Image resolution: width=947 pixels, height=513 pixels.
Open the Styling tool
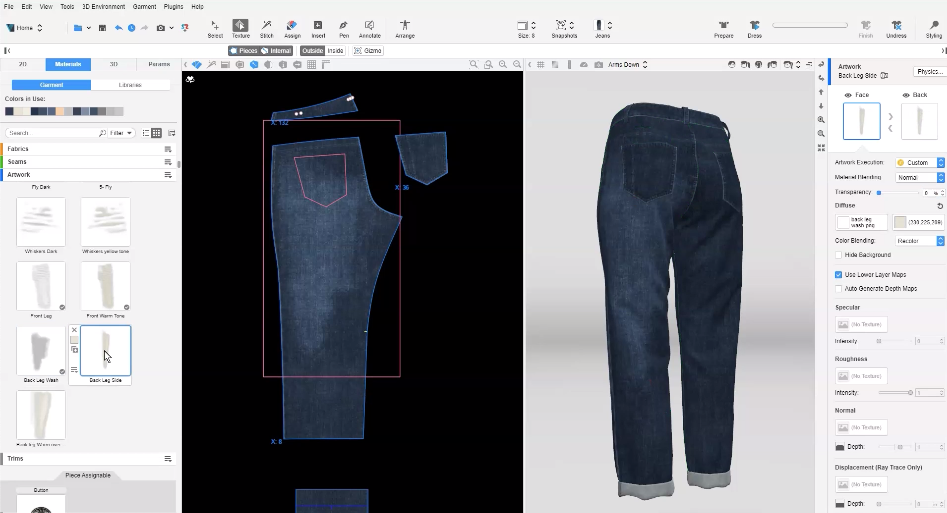coord(933,28)
